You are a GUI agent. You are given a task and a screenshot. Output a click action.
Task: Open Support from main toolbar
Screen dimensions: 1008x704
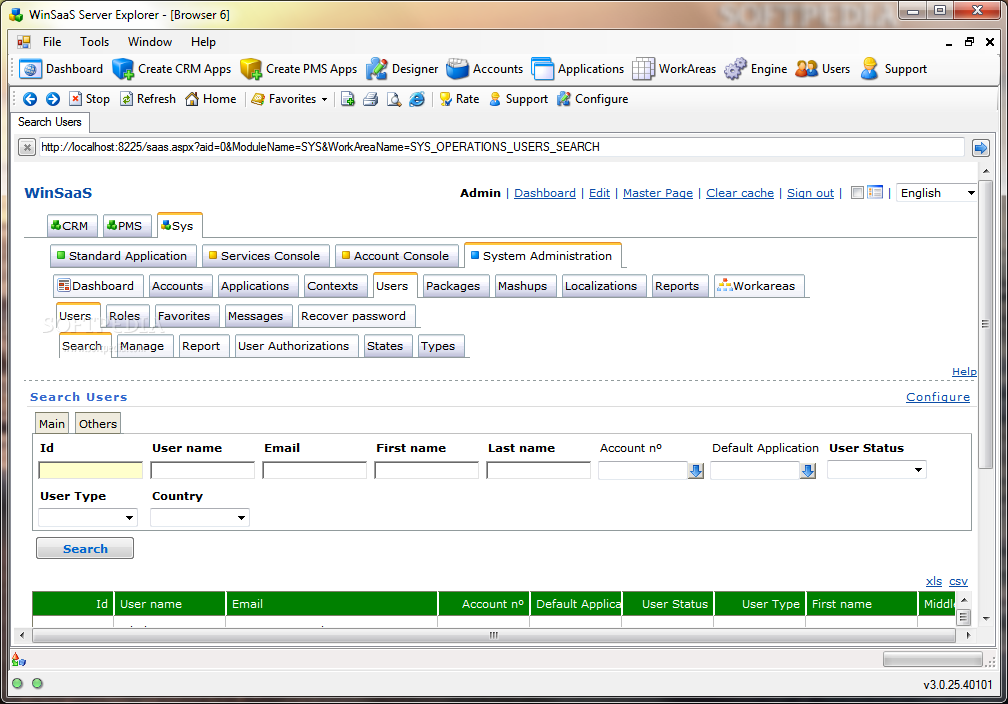(894, 69)
